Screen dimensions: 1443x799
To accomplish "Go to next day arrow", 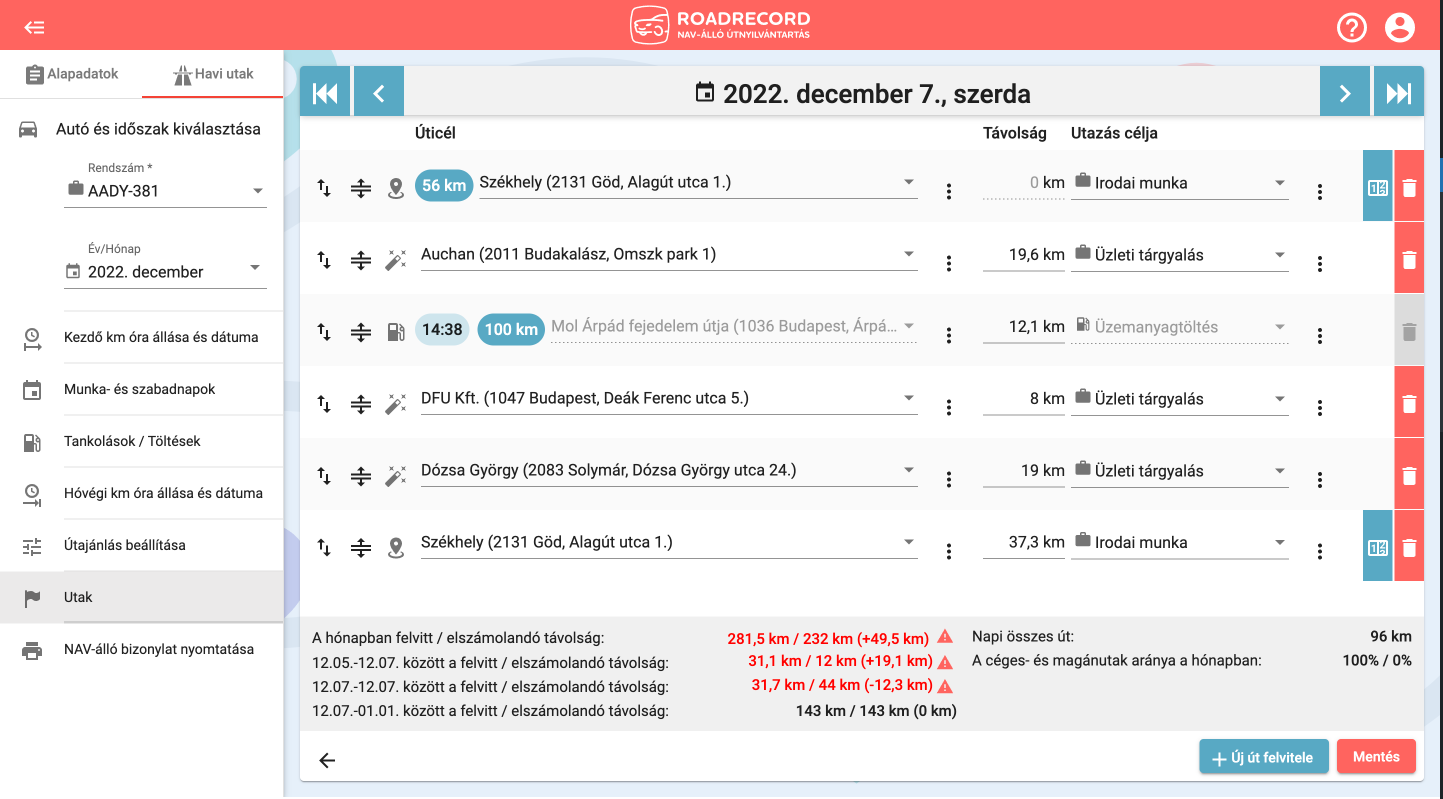I will tap(1345, 93).
